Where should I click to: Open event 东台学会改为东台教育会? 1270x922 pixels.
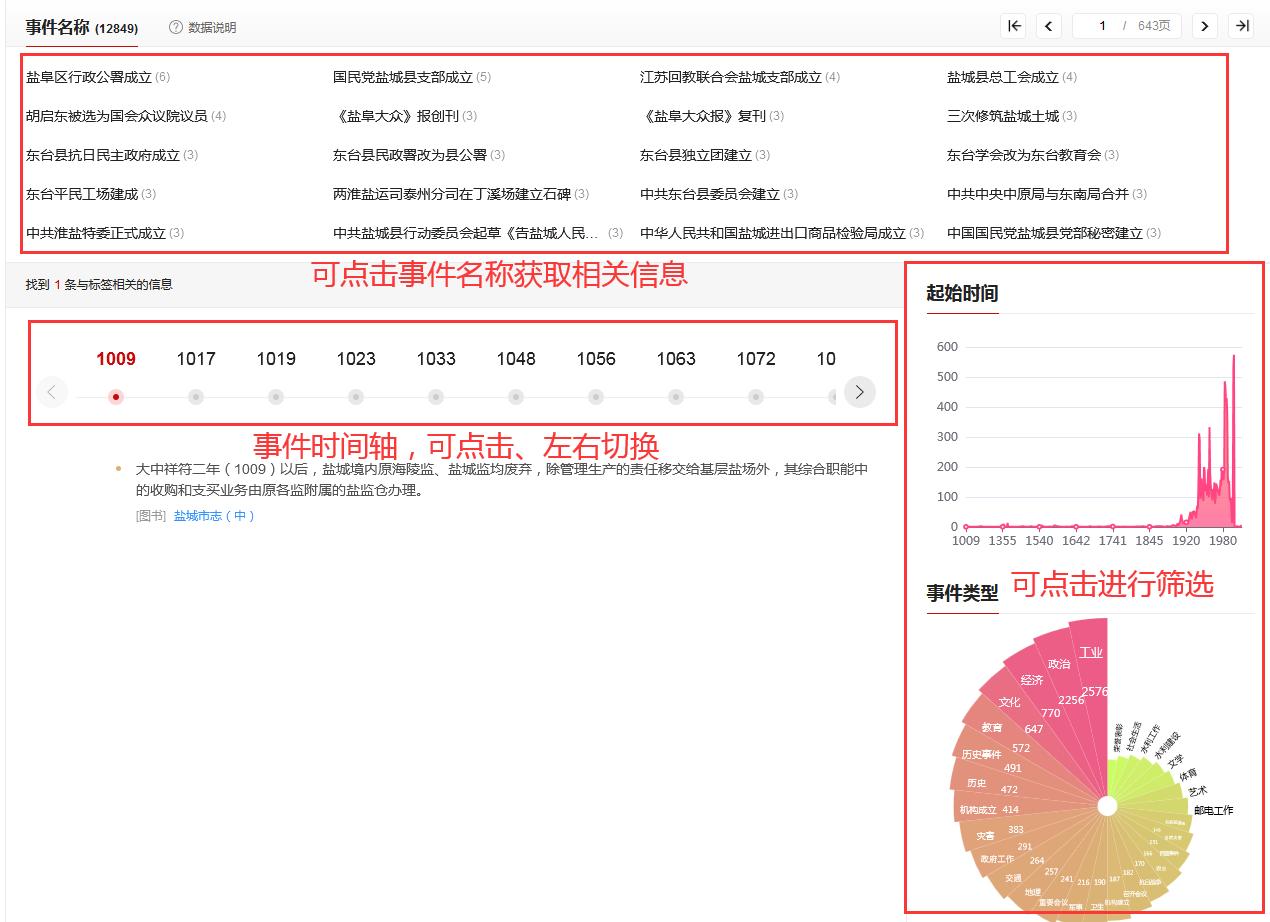[x=1024, y=155]
